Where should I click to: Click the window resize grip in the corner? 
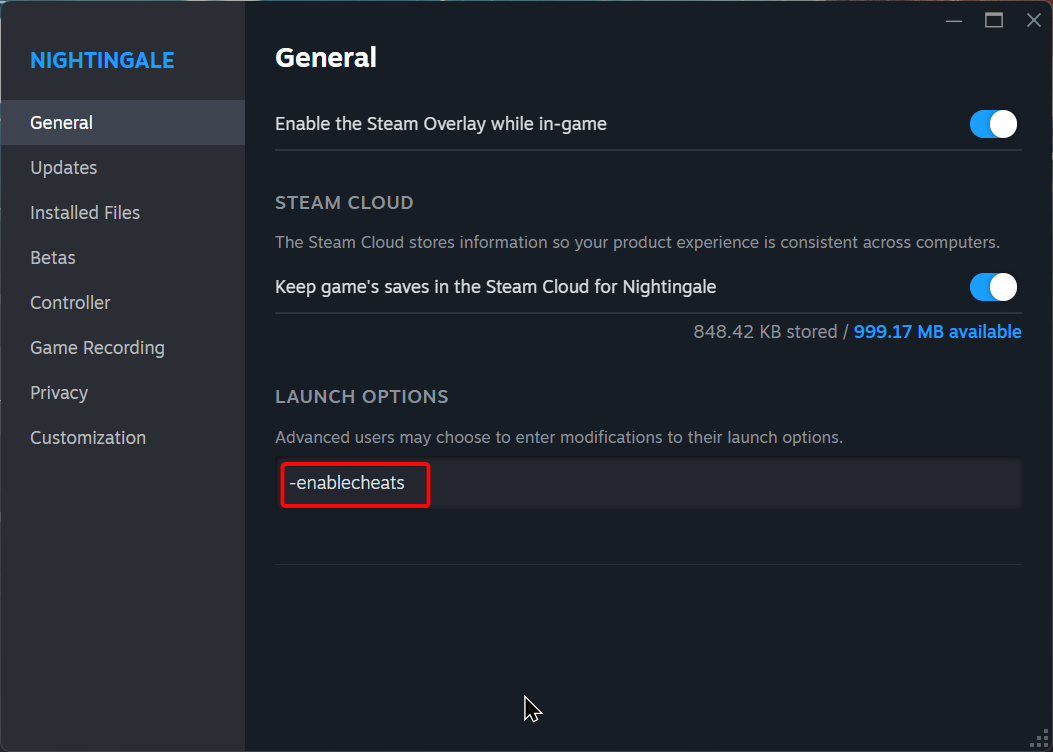(x=1040, y=739)
